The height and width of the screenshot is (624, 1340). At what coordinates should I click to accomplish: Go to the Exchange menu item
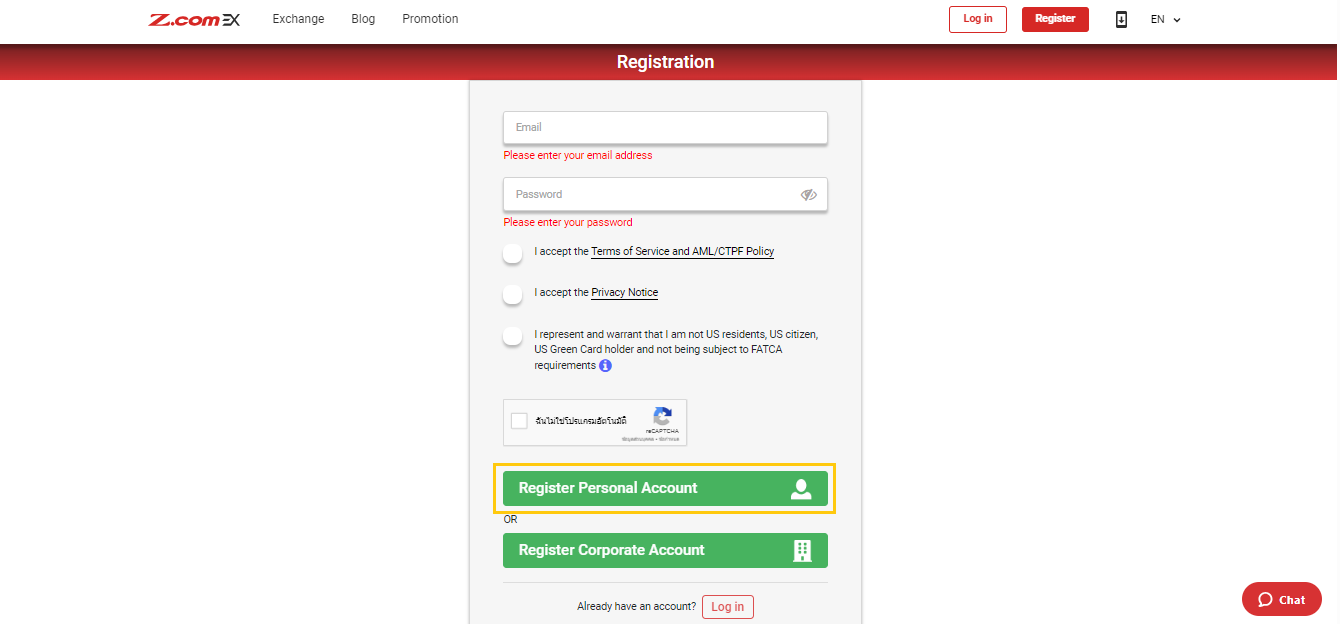pos(298,19)
